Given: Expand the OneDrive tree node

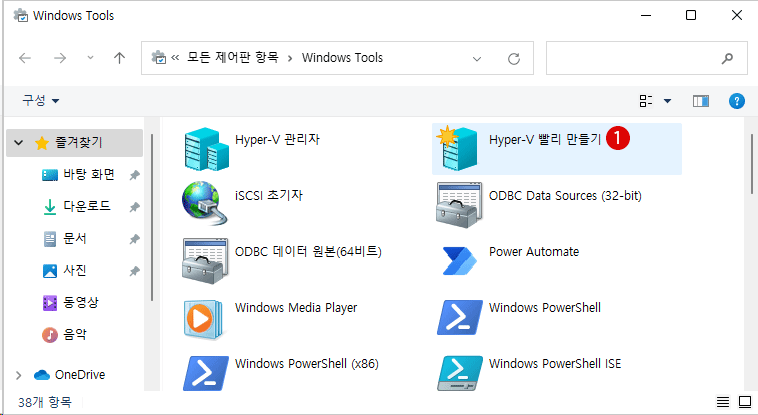Looking at the screenshot, I should tap(18, 375).
